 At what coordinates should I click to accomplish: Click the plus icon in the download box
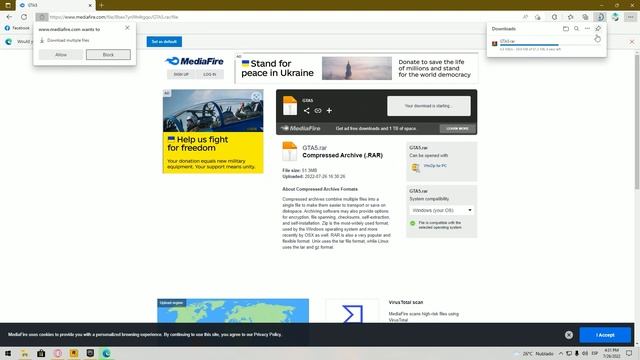click(329, 111)
